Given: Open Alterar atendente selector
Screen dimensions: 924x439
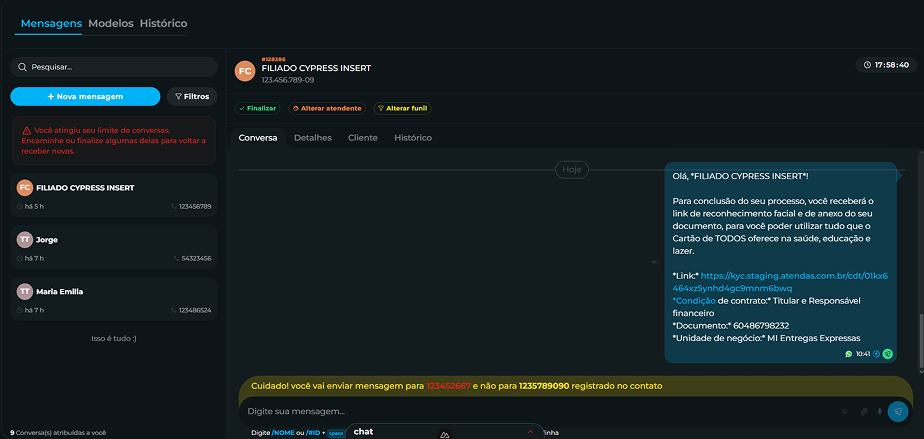Looking at the screenshot, I should 327,108.
